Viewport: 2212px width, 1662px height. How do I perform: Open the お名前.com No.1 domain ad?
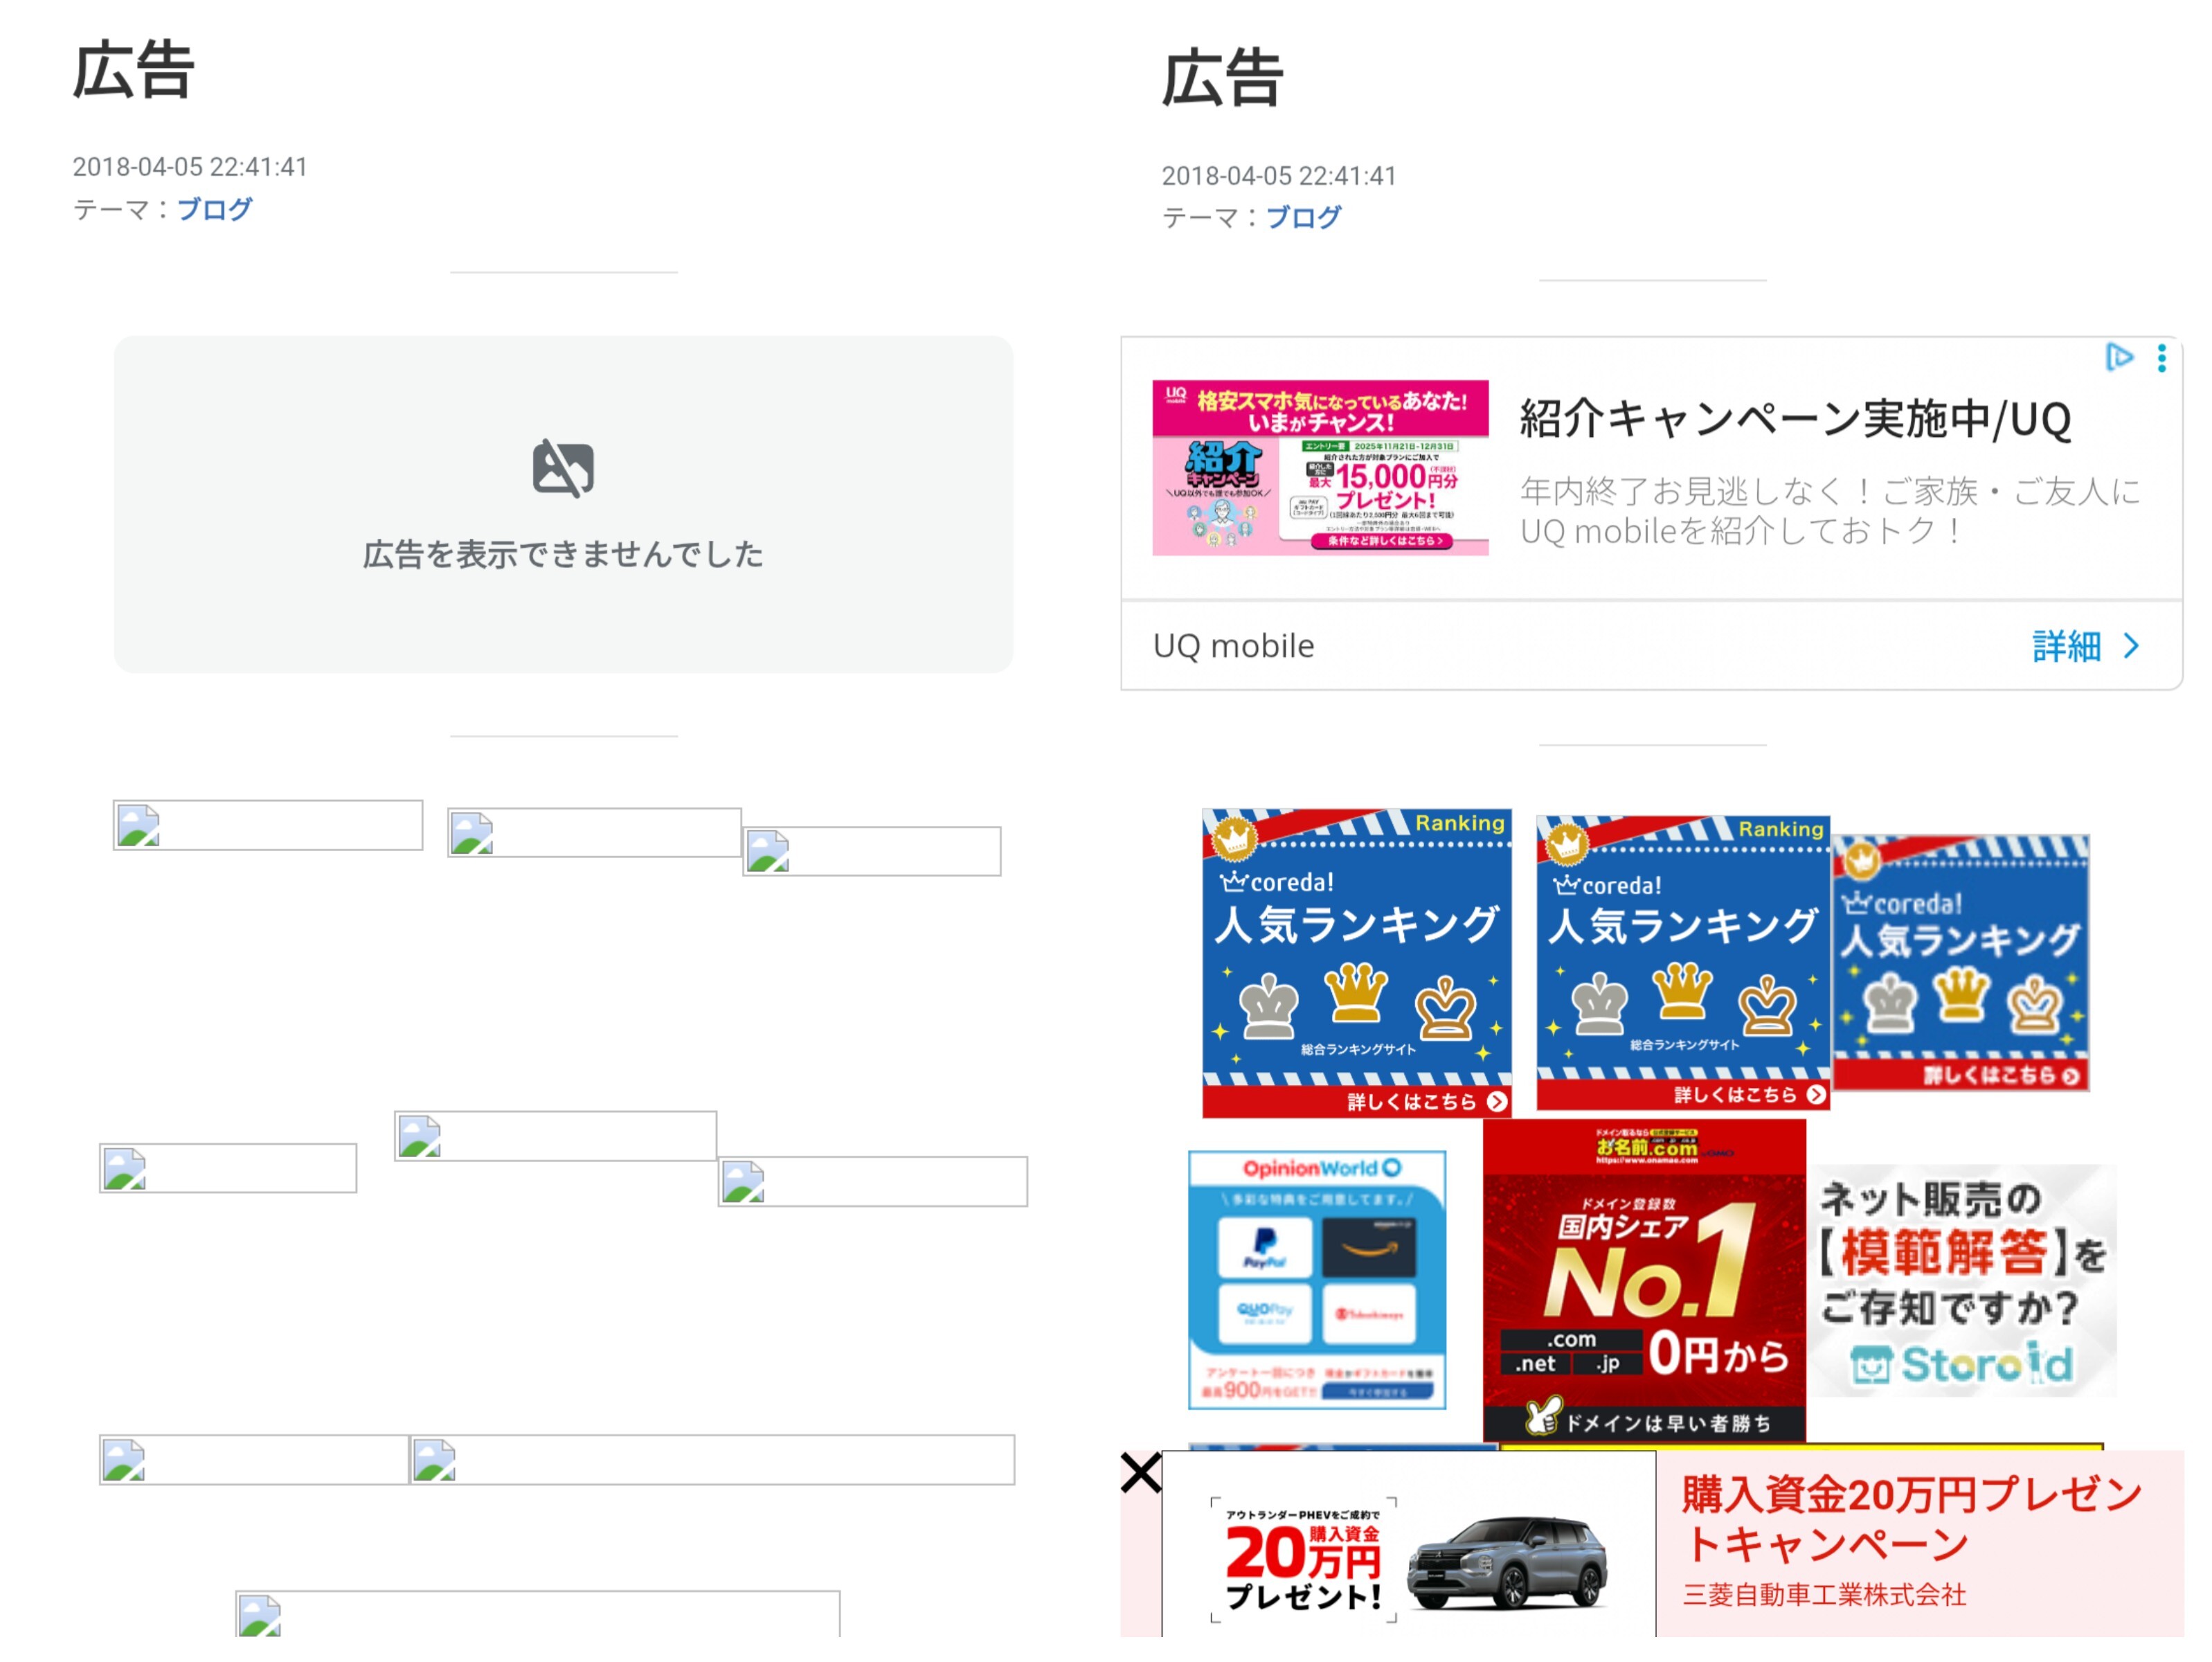point(1644,1279)
